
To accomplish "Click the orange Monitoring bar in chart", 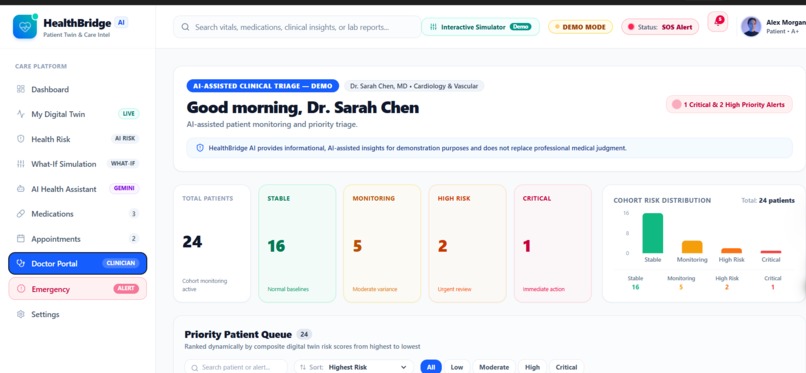I will pos(692,247).
